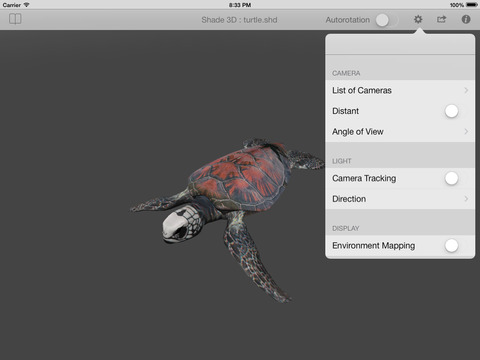
Task: Tap the Wi-Fi status icon
Action: pos(26,5)
